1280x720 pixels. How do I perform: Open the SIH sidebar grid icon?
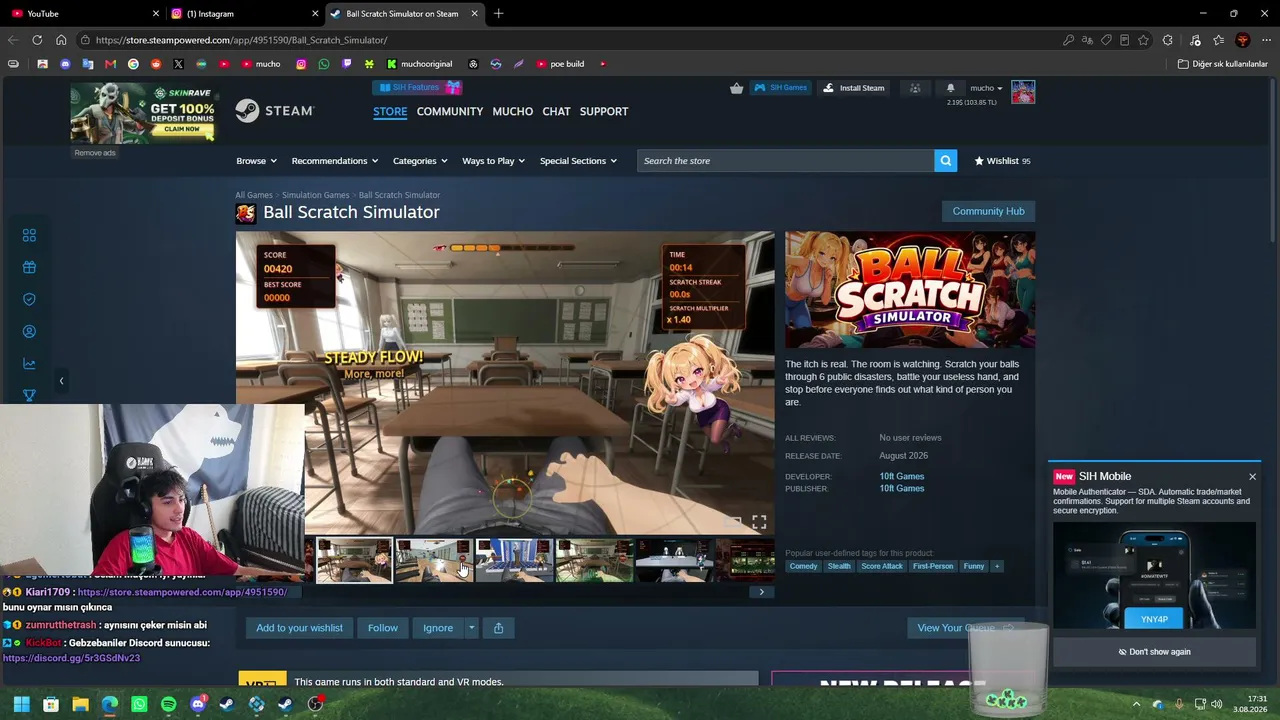click(x=29, y=235)
